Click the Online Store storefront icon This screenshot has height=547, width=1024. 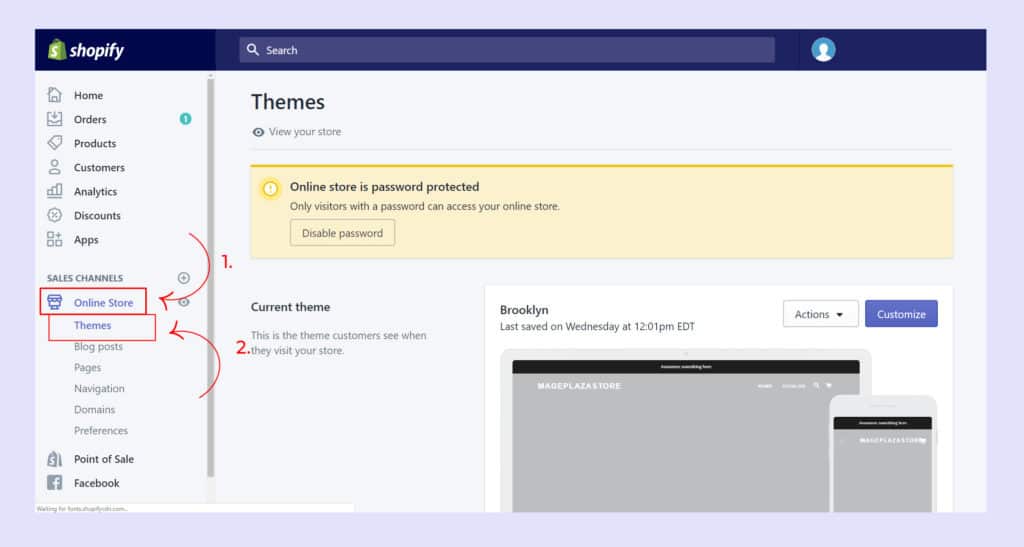55,302
